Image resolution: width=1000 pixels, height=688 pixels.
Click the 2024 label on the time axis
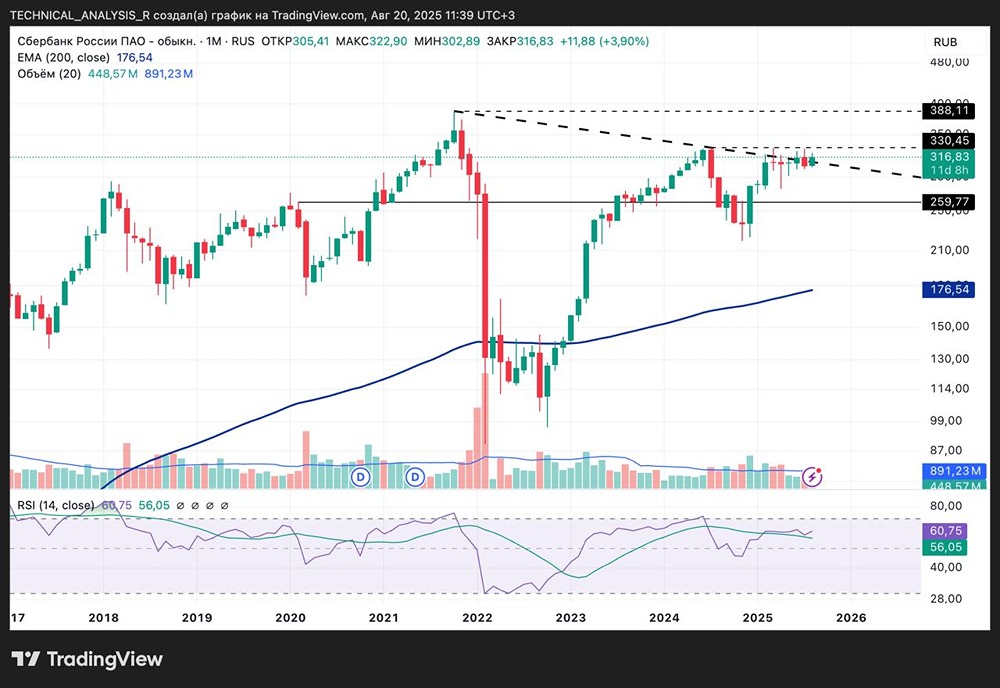(x=665, y=618)
